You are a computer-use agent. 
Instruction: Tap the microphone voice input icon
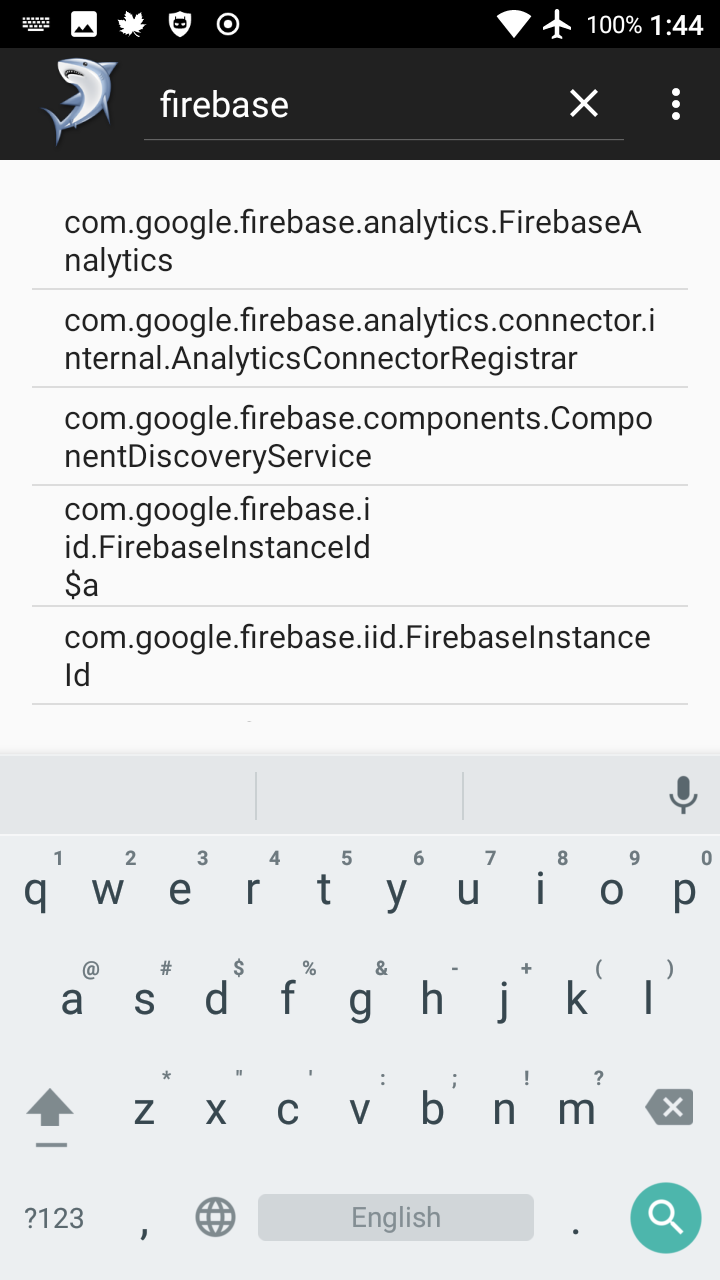click(x=683, y=795)
